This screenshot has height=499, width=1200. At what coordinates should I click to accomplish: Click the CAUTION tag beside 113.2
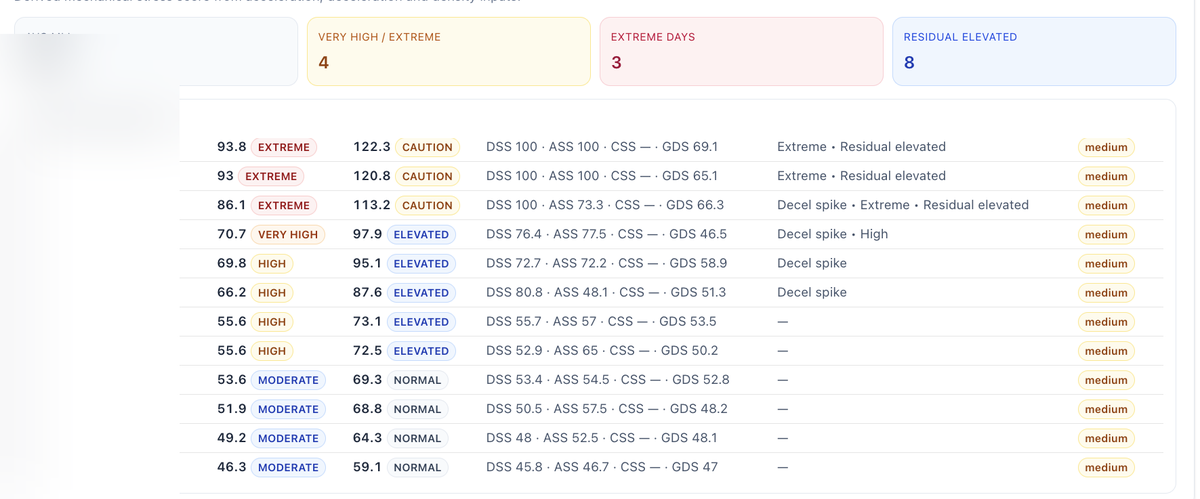[x=427, y=205]
